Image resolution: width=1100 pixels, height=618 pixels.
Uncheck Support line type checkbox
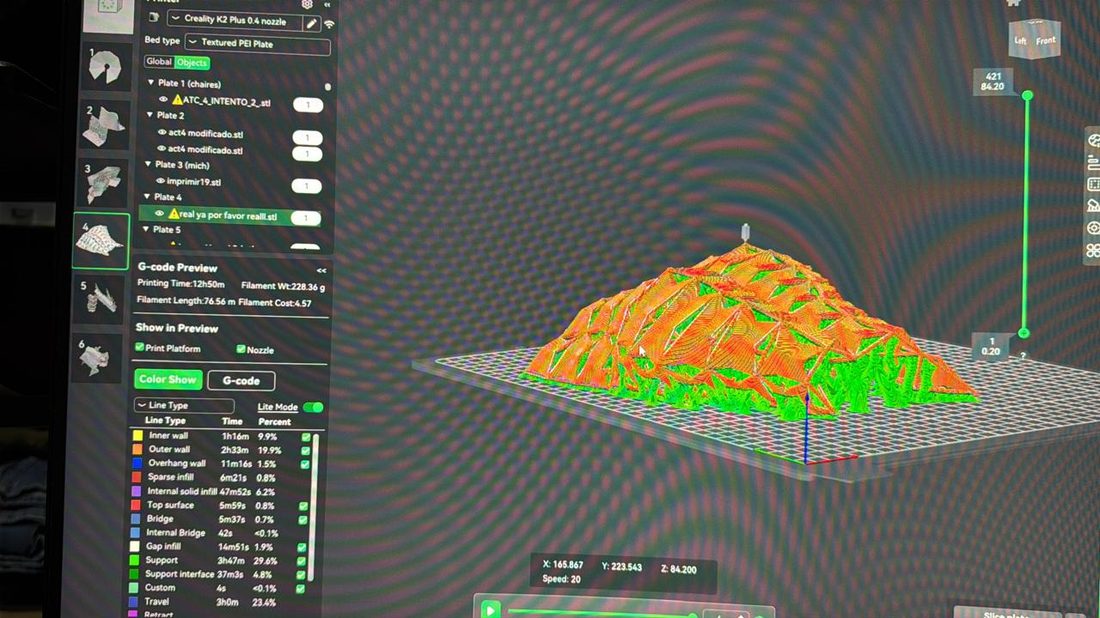pos(302,561)
